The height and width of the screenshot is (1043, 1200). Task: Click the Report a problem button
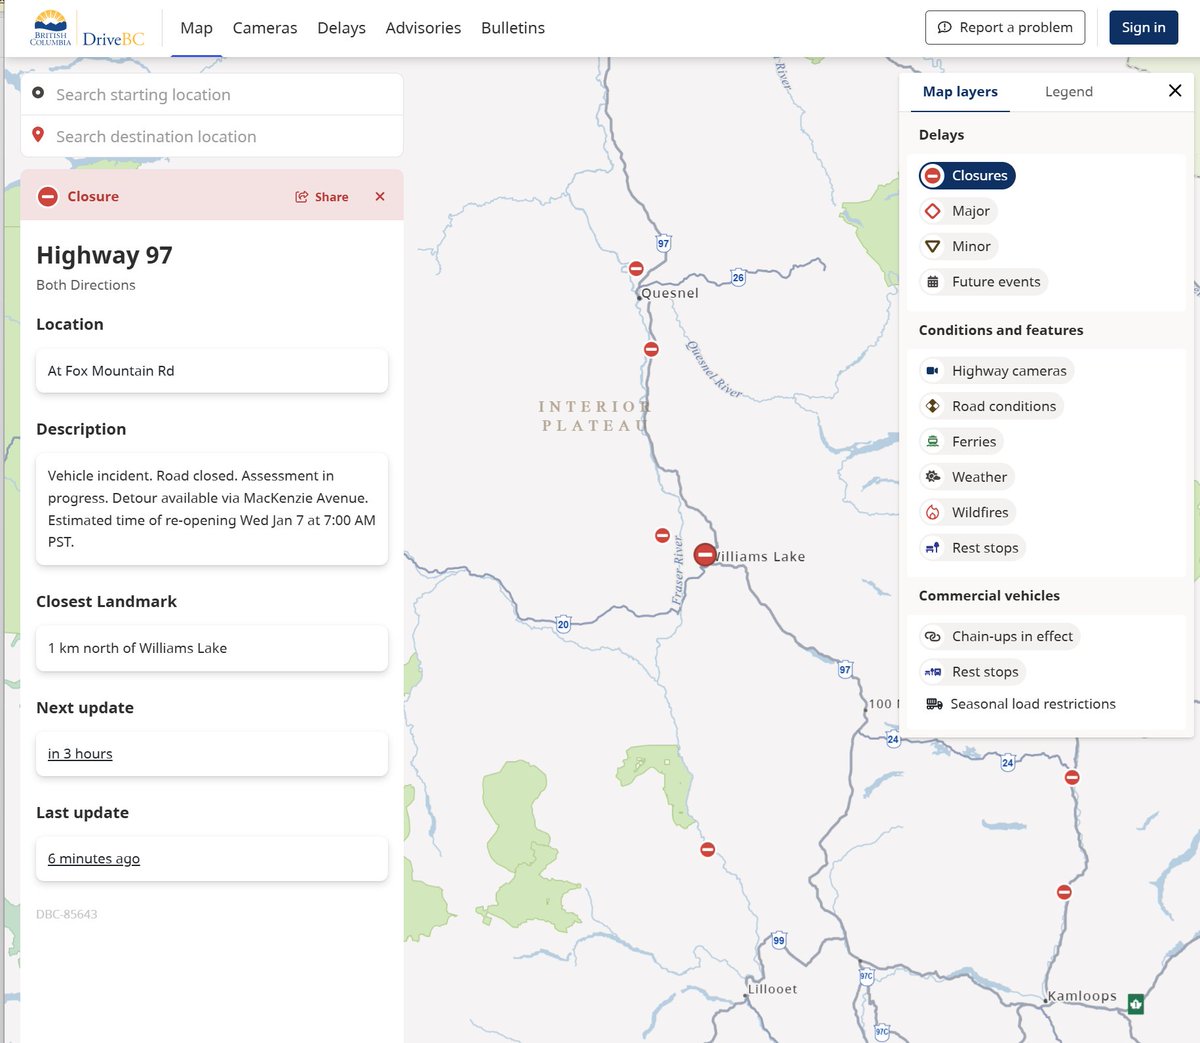(x=1005, y=28)
